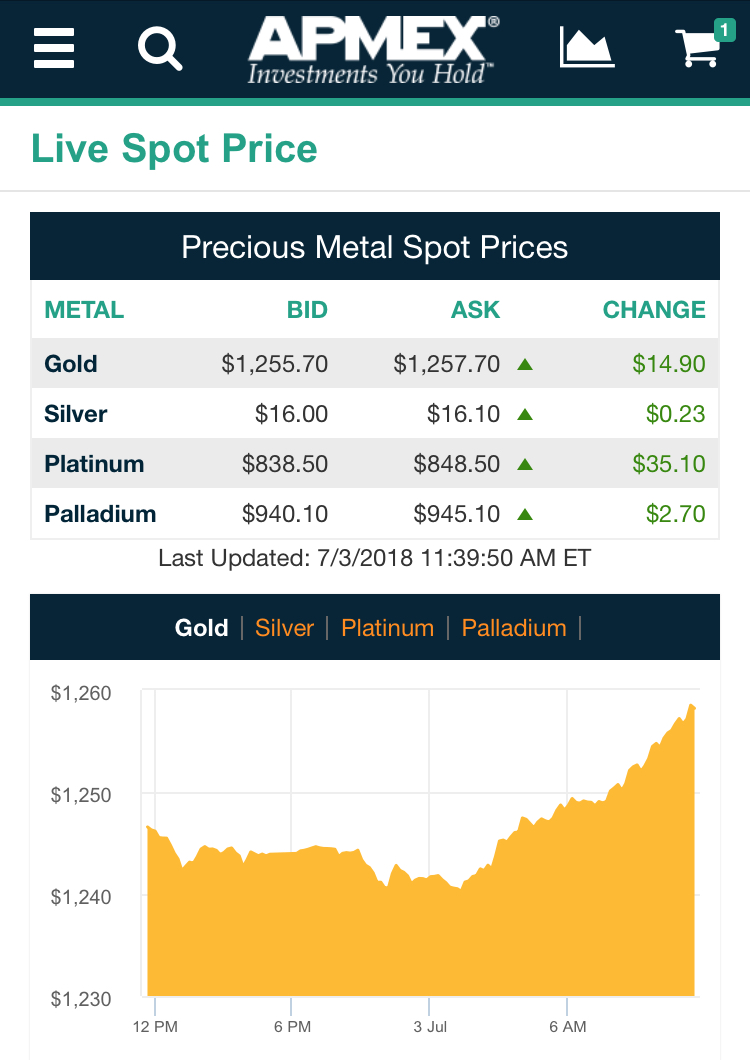Select the Gold chart tab
The width and height of the screenshot is (750, 1060).
(x=202, y=628)
